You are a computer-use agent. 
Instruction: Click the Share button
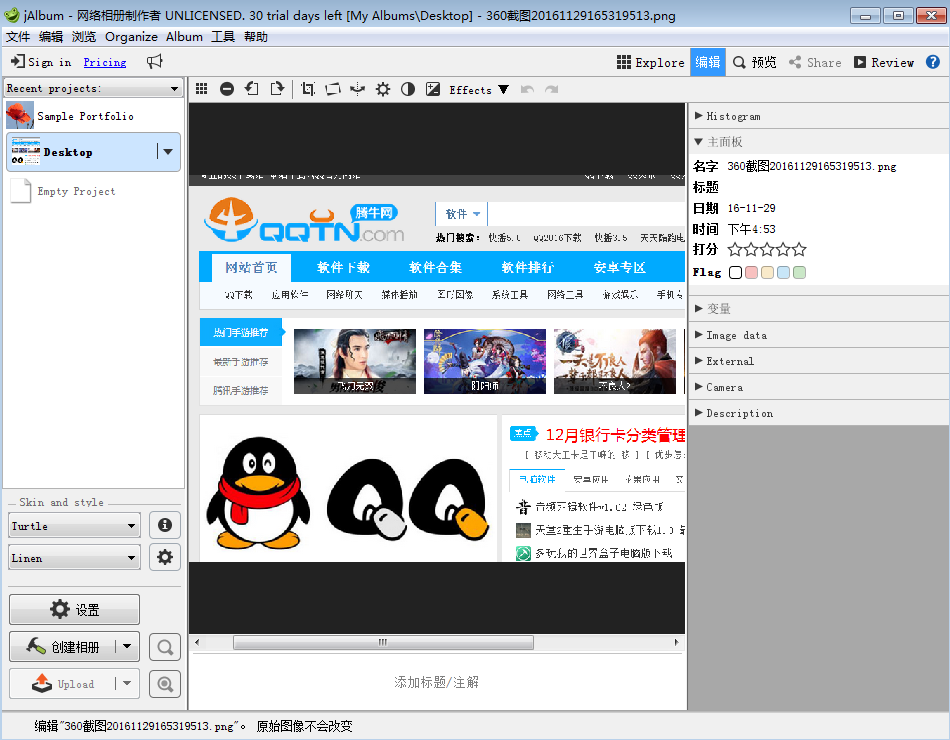(x=815, y=62)
